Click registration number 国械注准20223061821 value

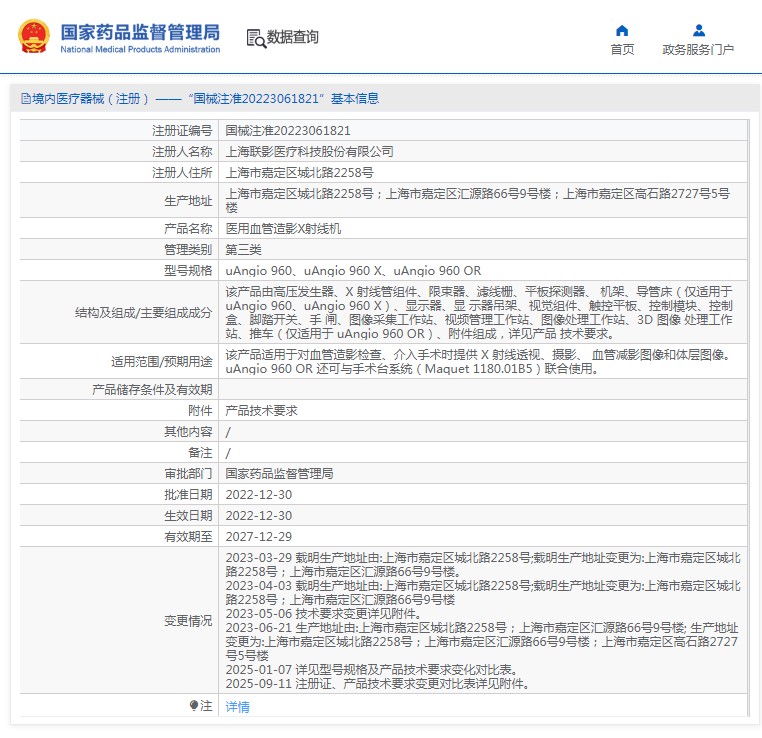[x=288, y=131]
